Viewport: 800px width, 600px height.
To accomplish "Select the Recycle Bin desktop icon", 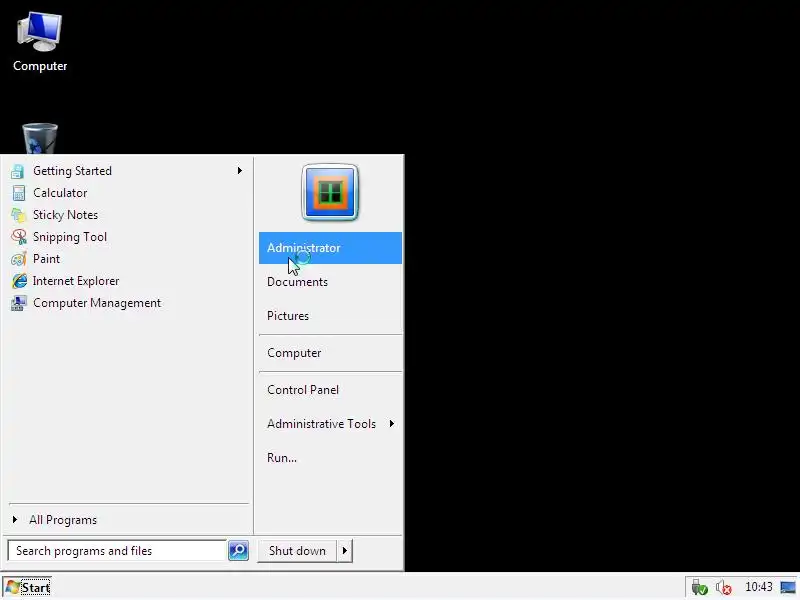I will [40, 138].
